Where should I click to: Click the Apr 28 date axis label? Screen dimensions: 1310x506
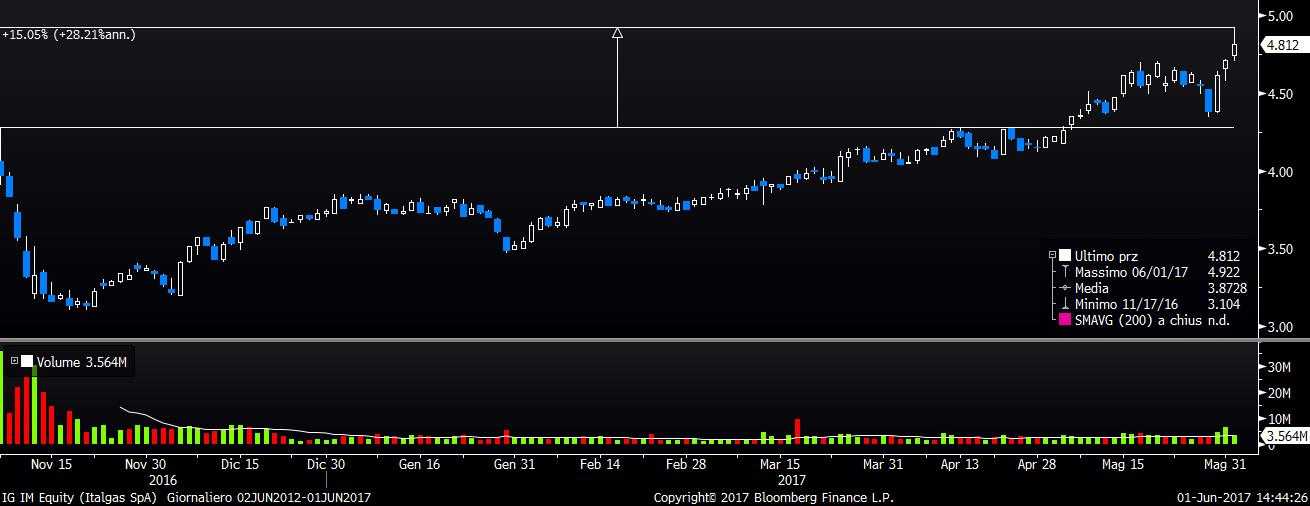pyautogui.click(x=1037, y=464)
